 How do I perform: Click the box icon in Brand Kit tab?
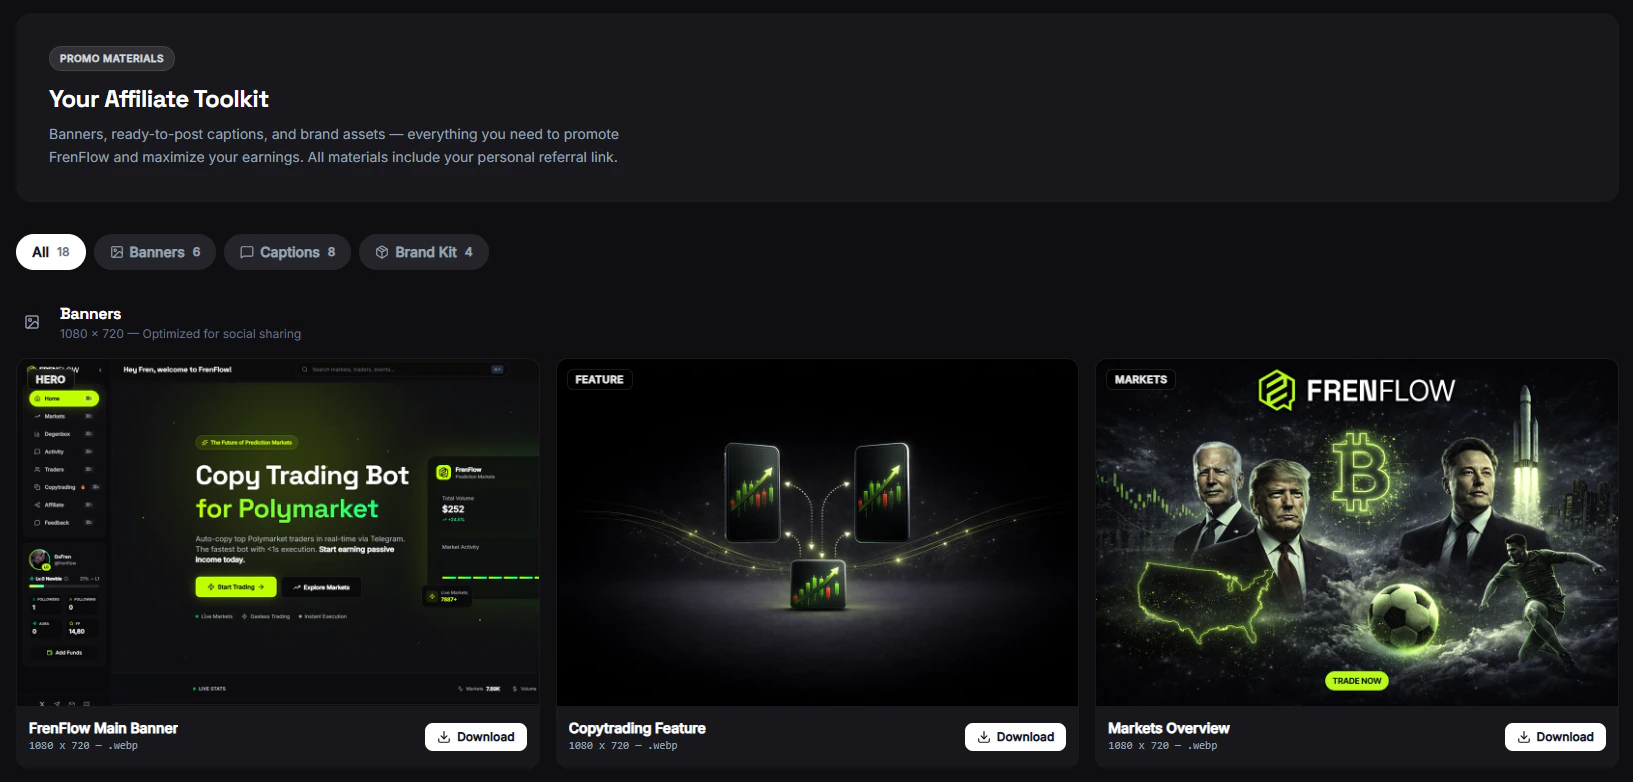pyautogui.click(x=382, y=252)
